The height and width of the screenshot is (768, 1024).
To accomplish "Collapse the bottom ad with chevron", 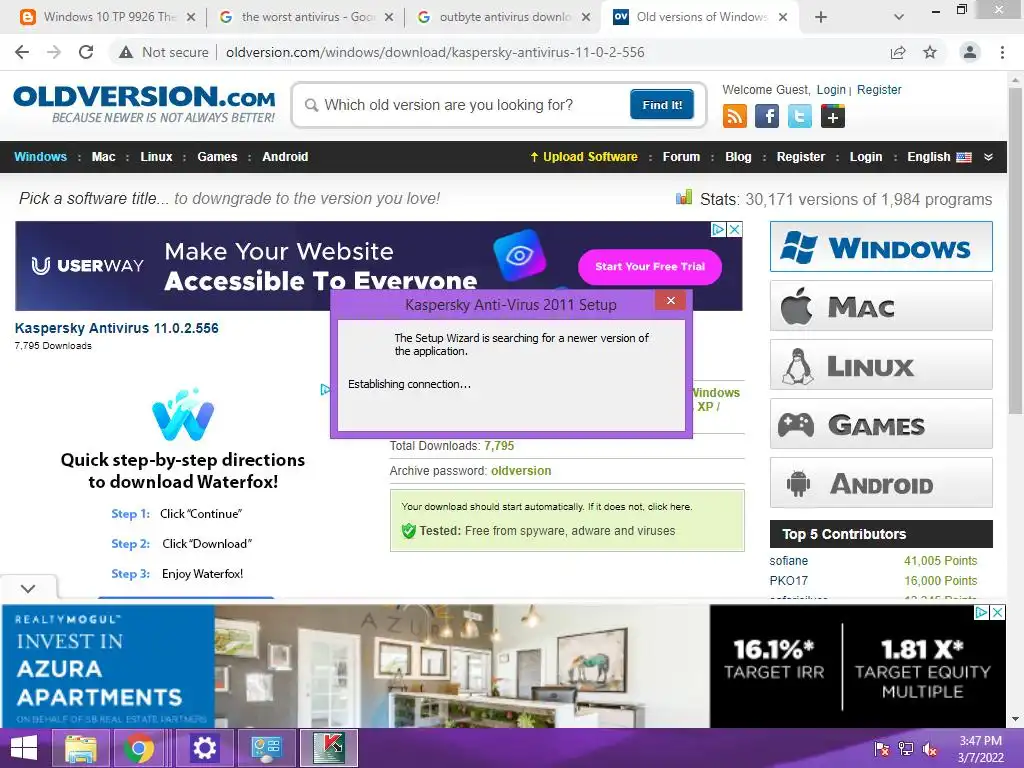I will pyautogui.click(x=28, y=588).
